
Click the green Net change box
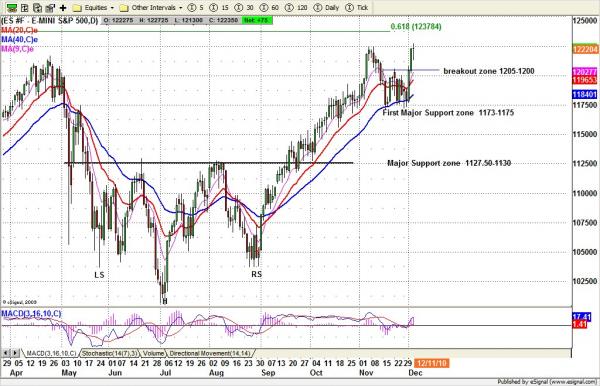[x=257, y=20]
